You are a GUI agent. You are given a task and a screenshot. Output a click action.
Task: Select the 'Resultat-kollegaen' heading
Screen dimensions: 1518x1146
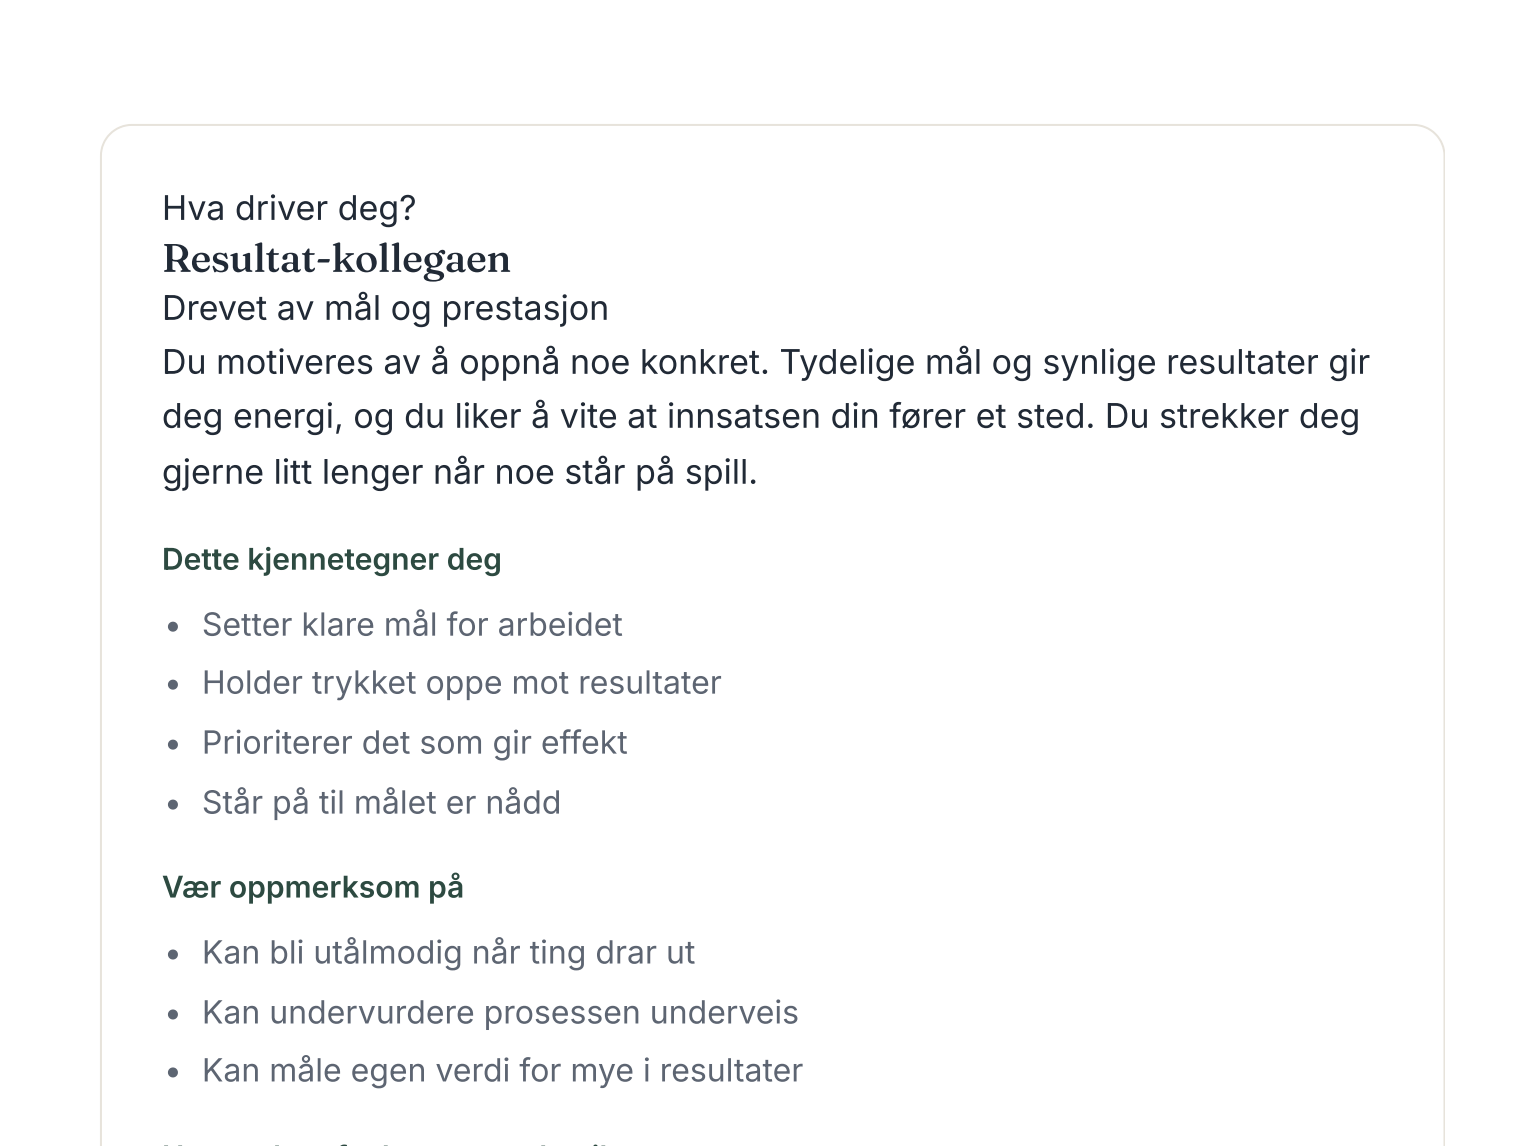pos(336,259)
